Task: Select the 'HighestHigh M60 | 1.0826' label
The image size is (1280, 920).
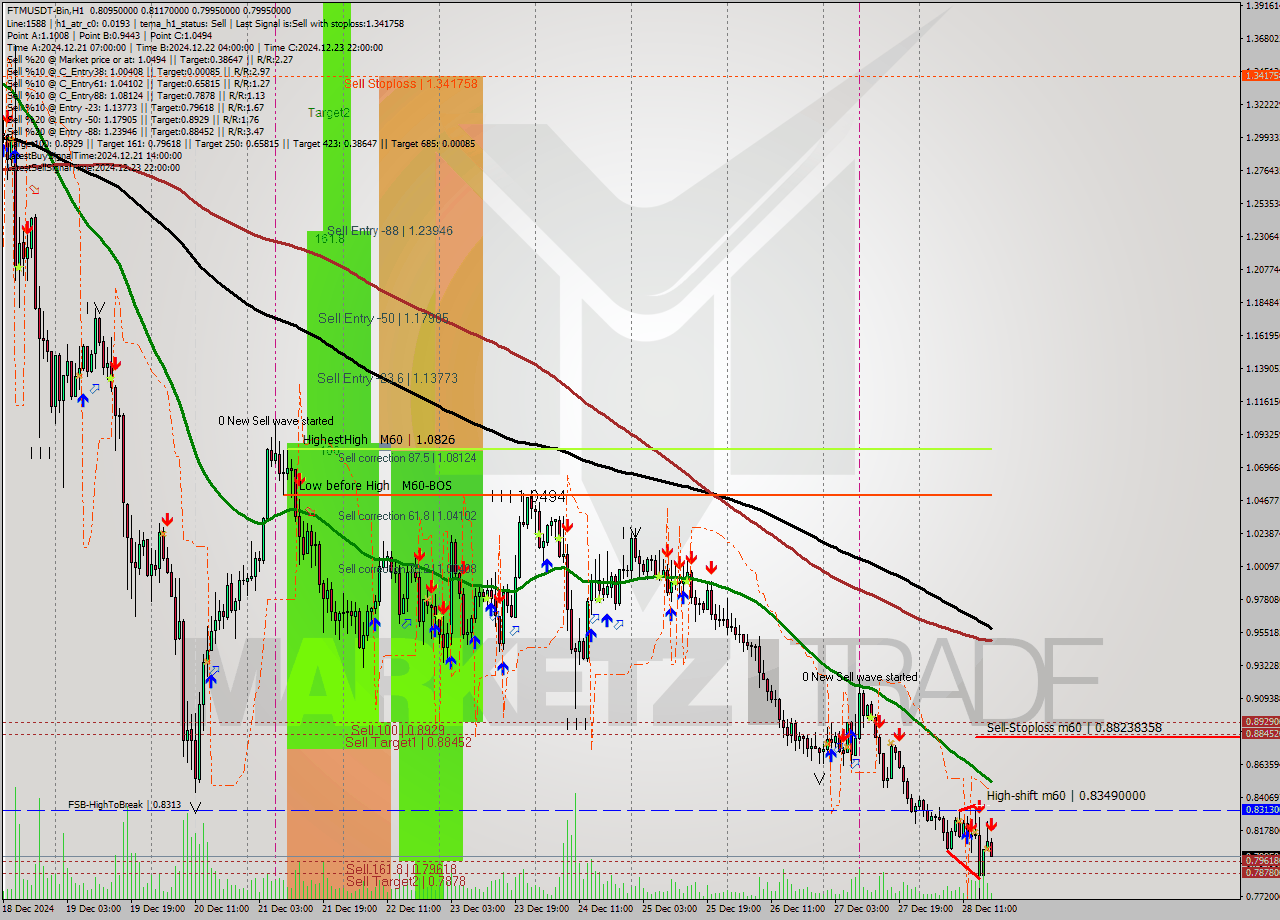Action: pyautogui.click(x=379, y=439)
